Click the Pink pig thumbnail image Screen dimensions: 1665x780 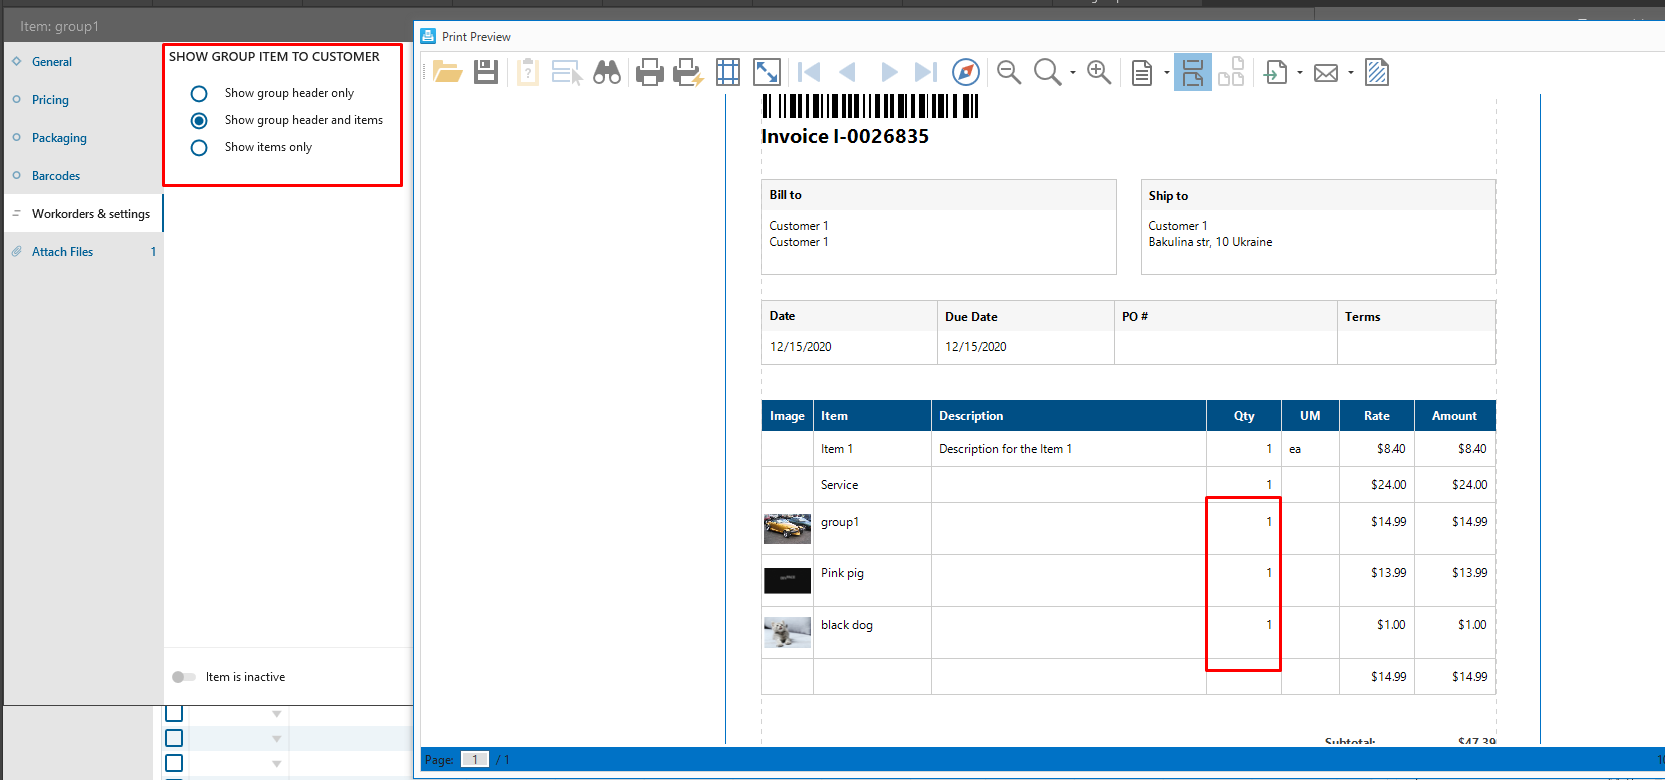[787, 581]
